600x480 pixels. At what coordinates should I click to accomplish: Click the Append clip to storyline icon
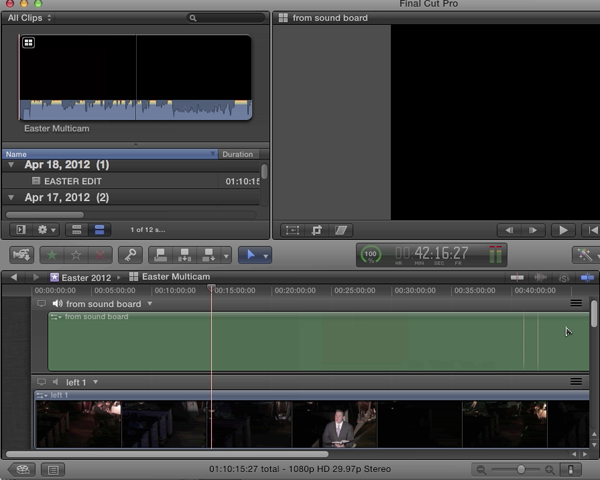tap(209, 255)
